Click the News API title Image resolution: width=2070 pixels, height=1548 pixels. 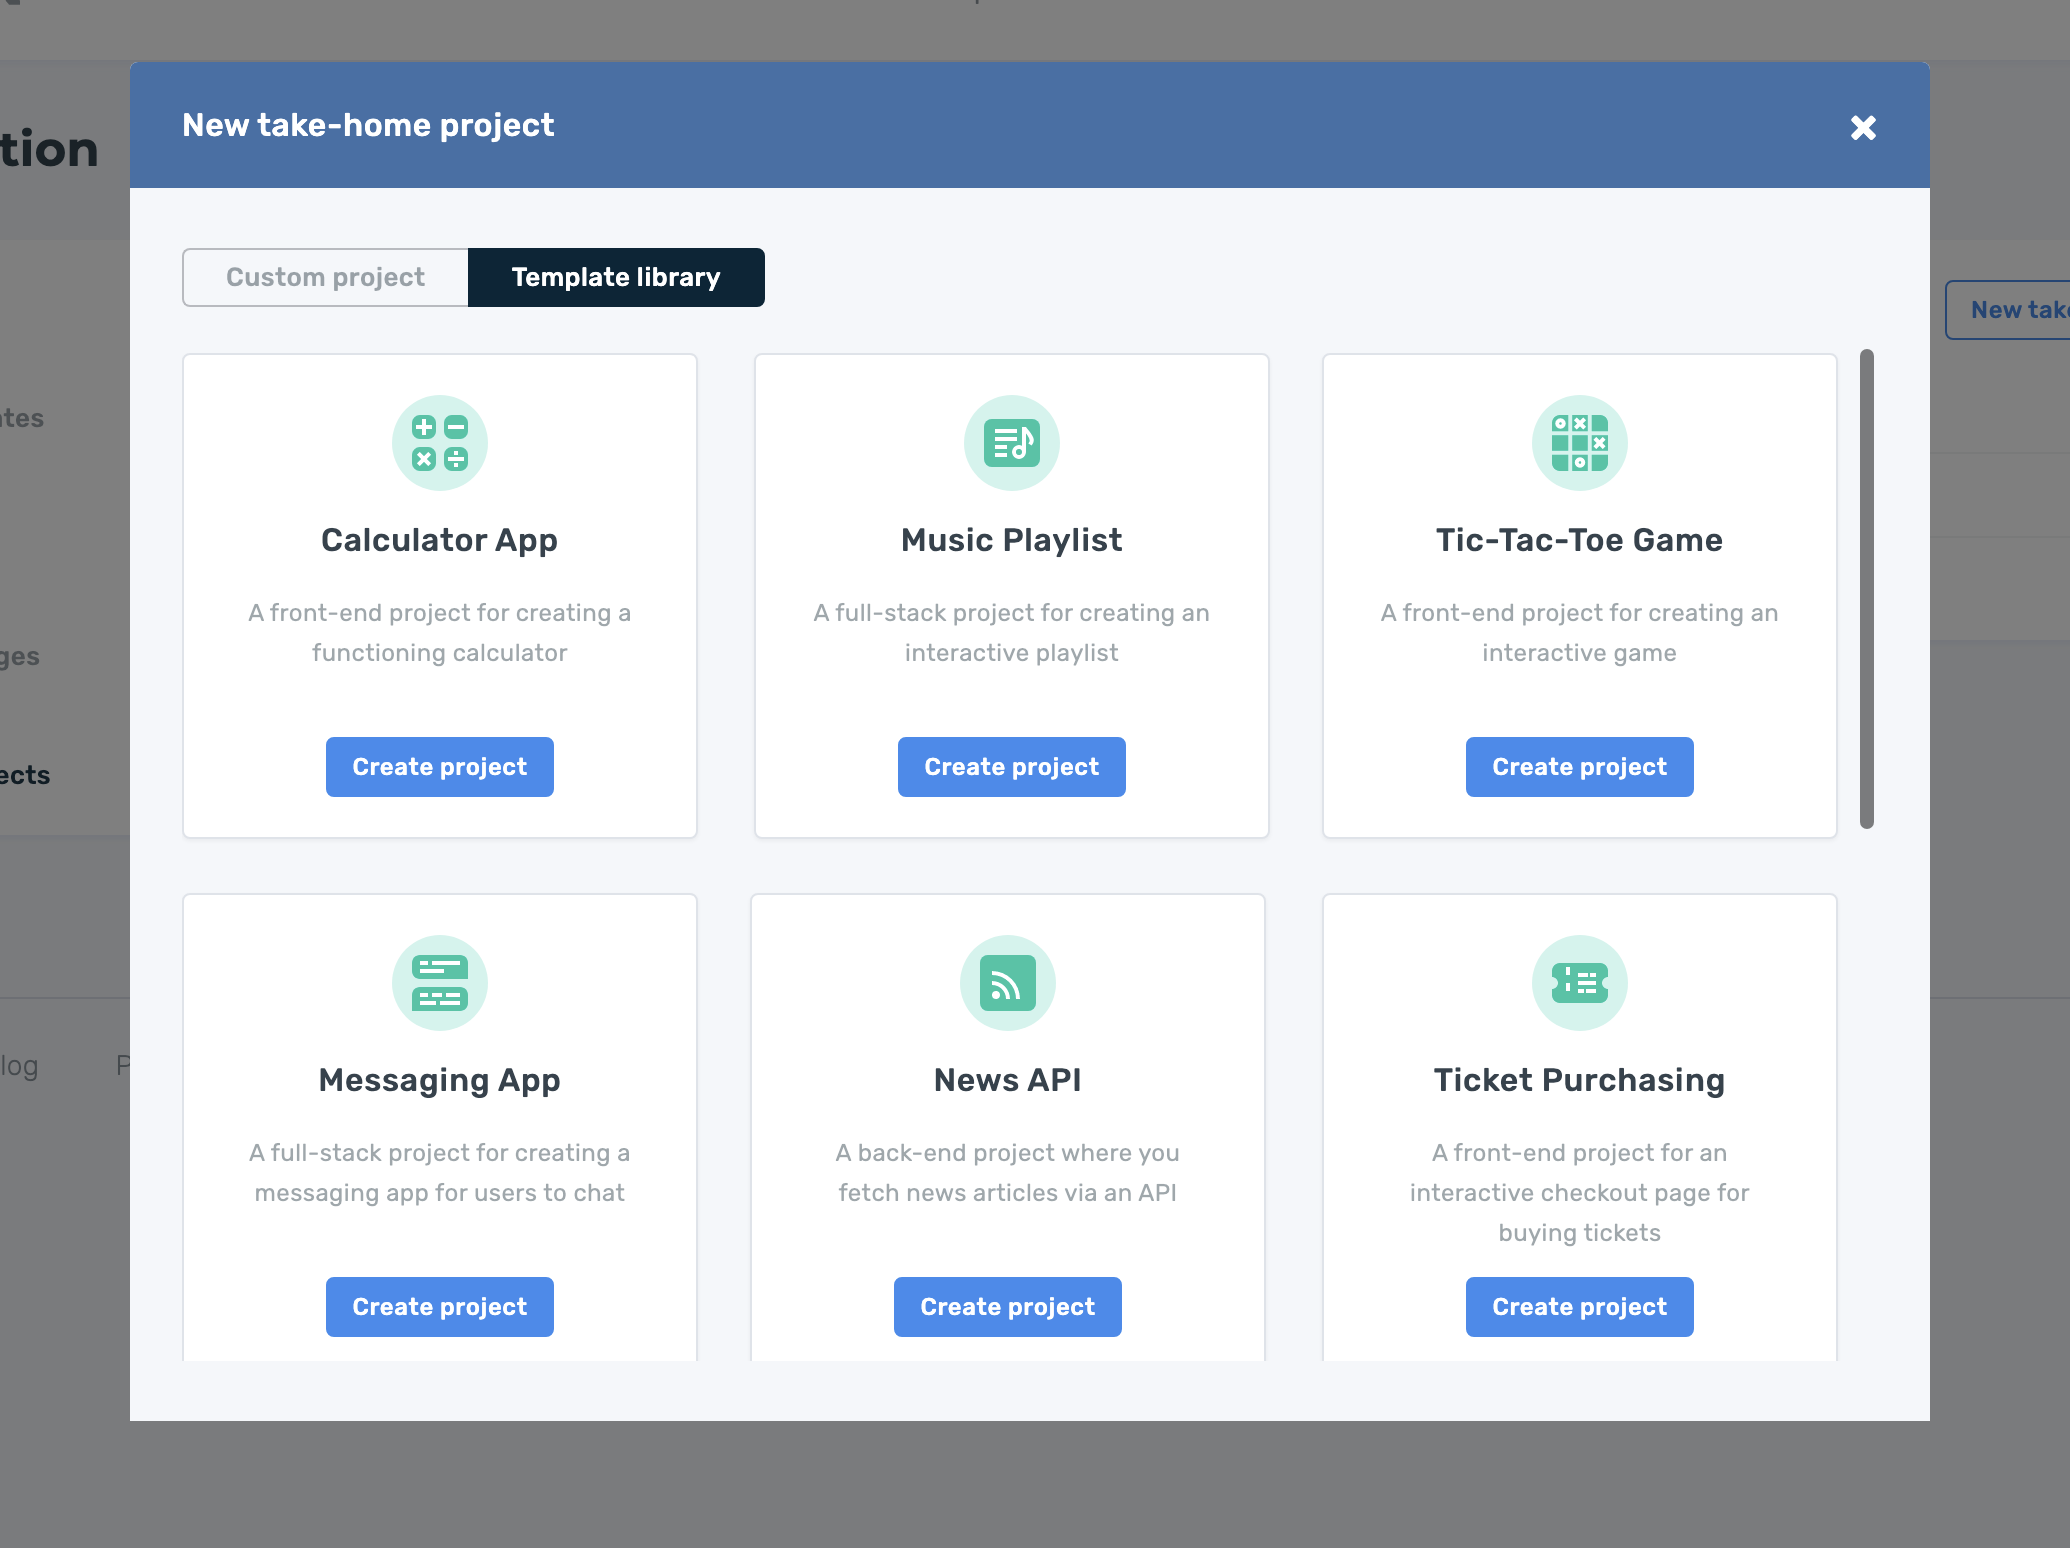1008,1080
